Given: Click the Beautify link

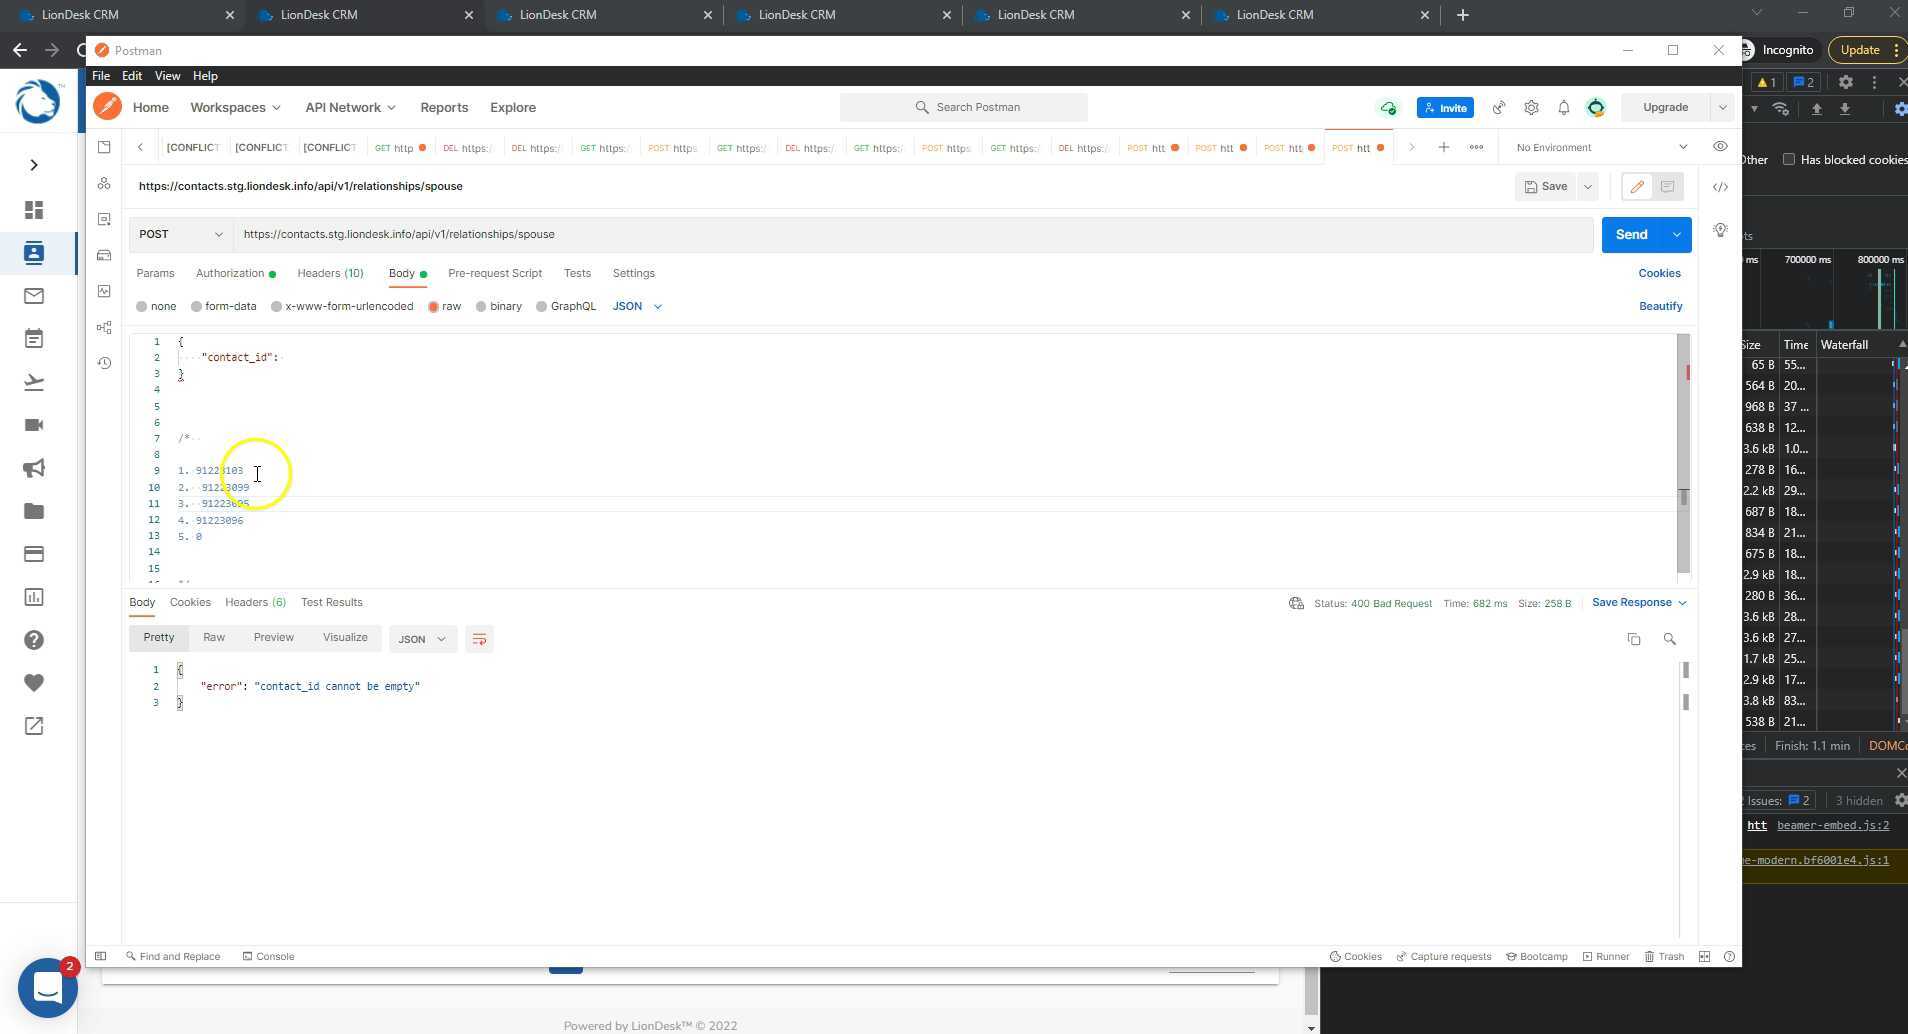Looking at the screenshot, I should [x=1659, y=306].
